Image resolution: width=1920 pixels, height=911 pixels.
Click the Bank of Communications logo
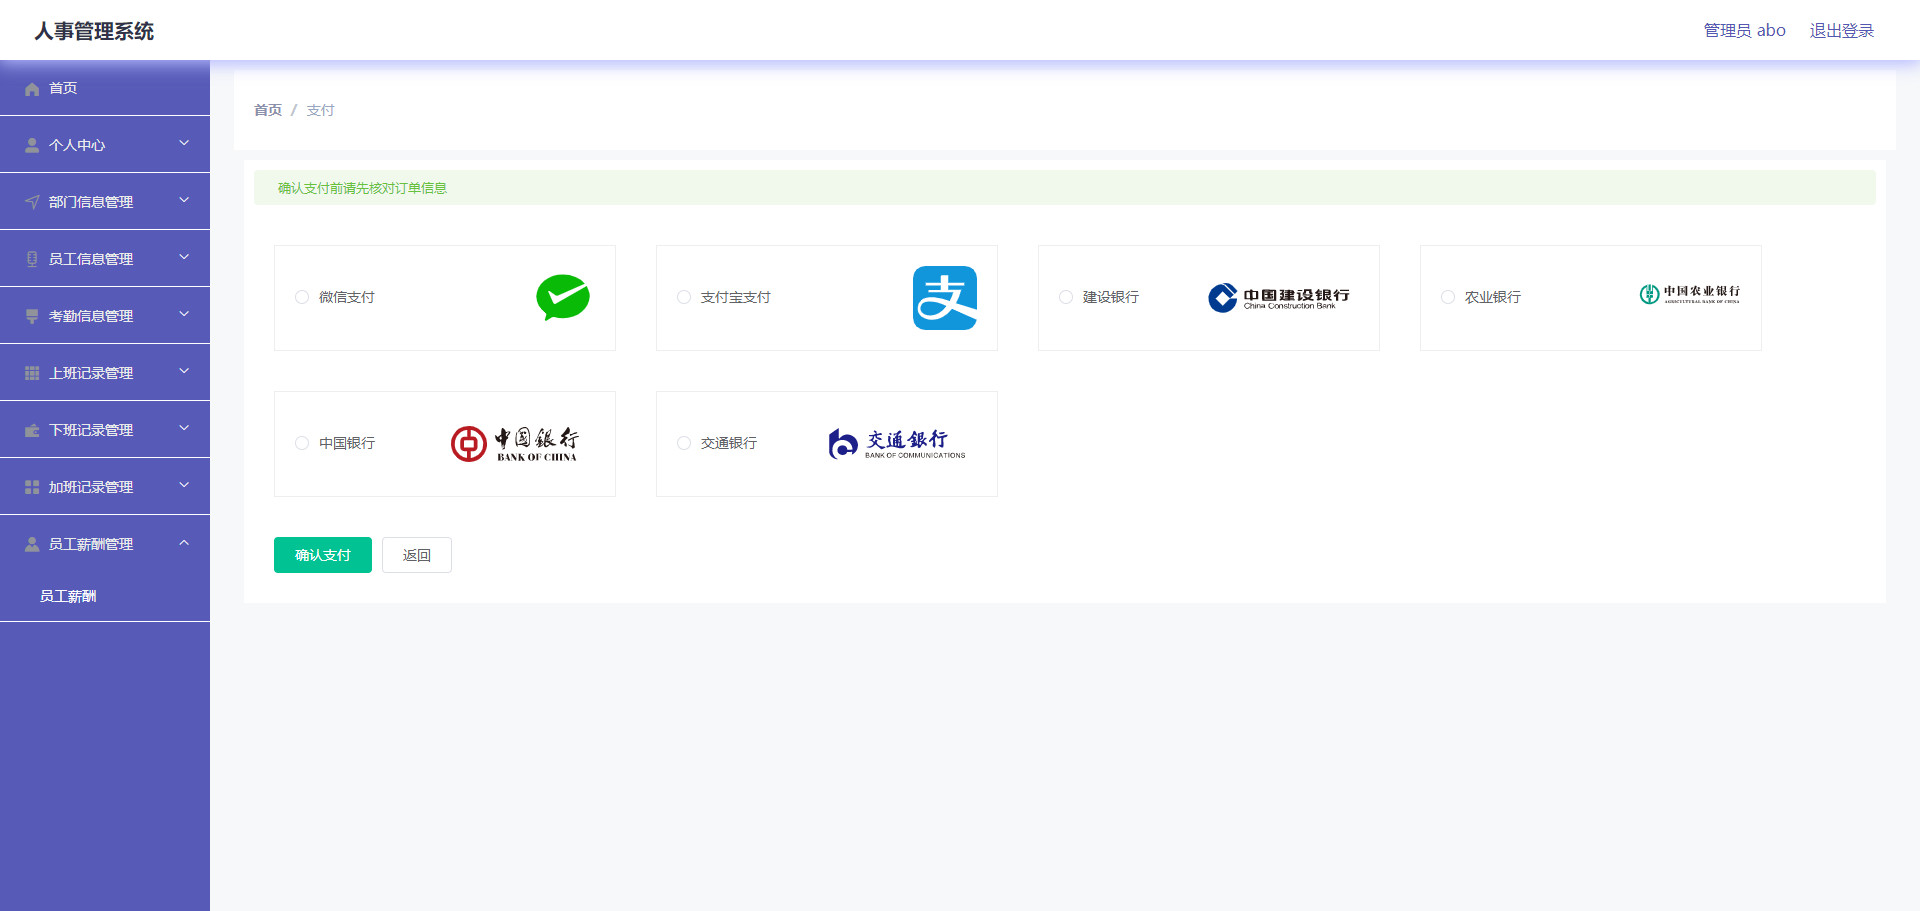[897, 444]
